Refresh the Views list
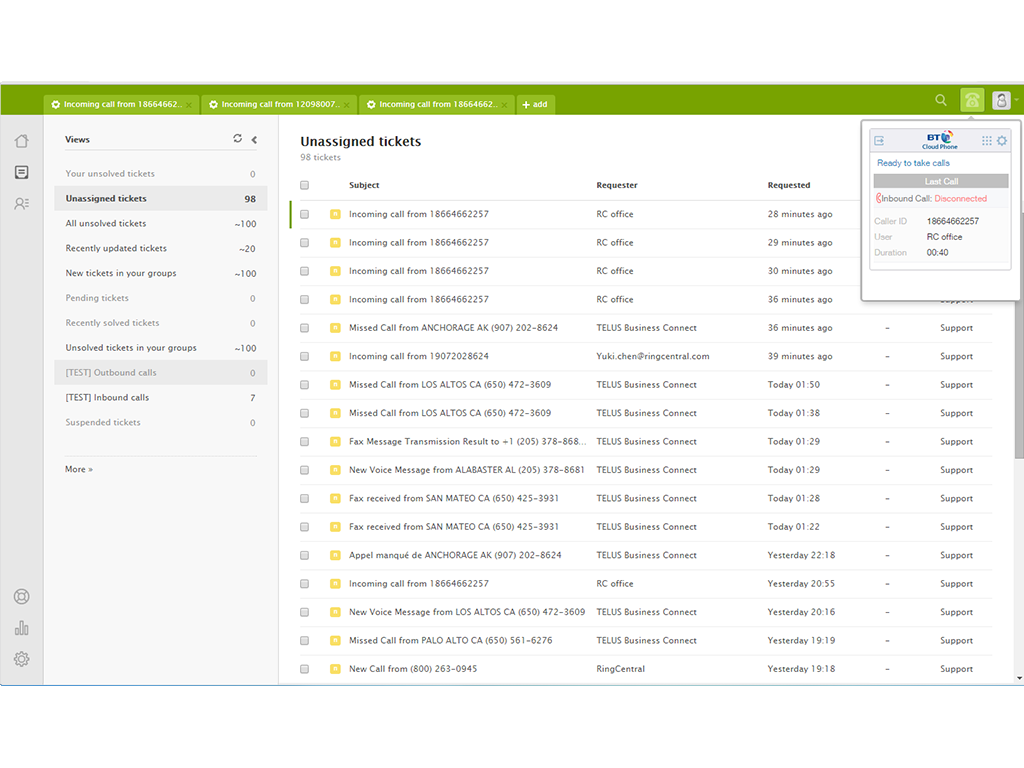Image resolution: width=1024 pixels, height=768 pixels. pos(236,139)
